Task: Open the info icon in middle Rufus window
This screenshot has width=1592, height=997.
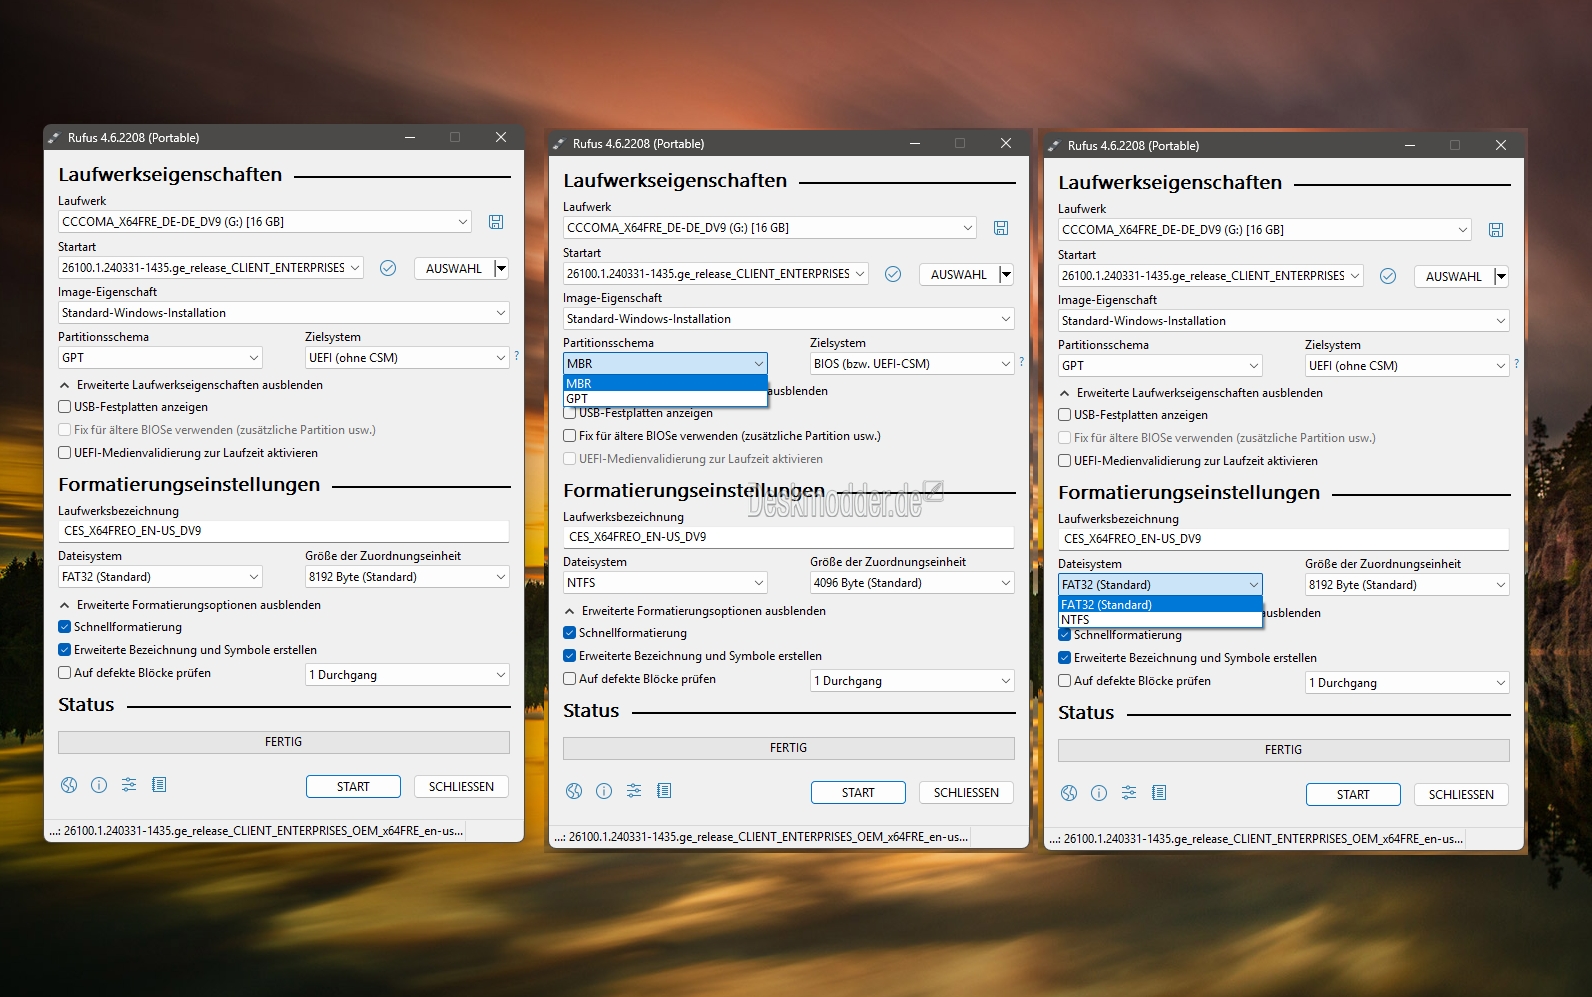Action: [604, 791]
